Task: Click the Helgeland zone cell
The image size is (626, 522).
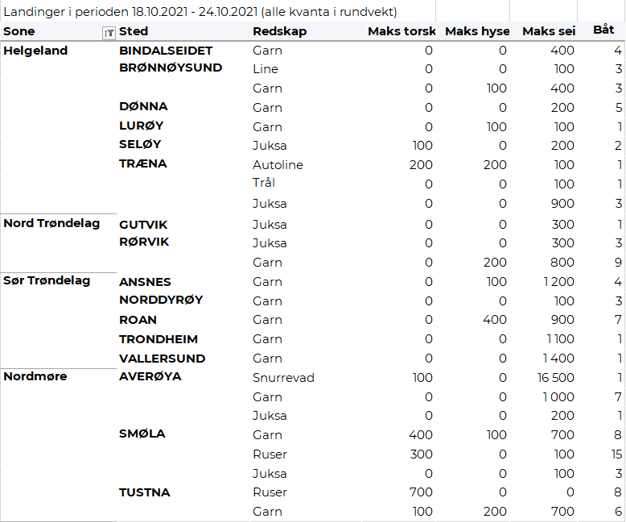Action: point(36,50)
